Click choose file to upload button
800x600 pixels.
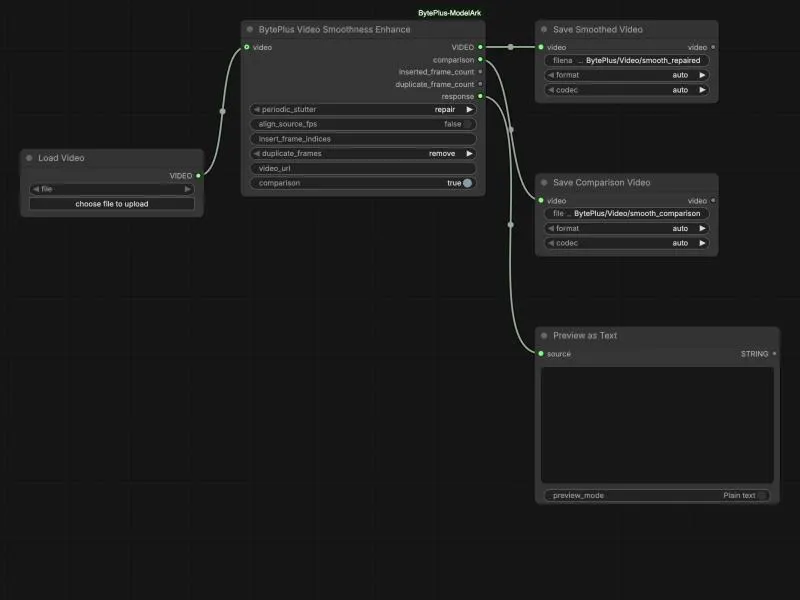112,204
